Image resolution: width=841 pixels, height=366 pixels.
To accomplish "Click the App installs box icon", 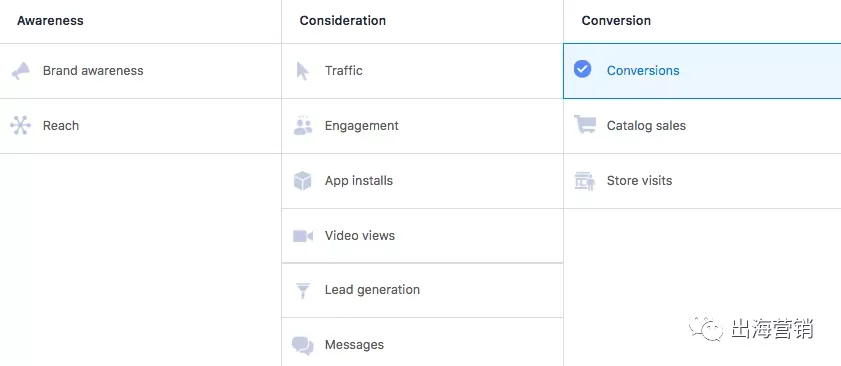I will click(x=303, y=181).
